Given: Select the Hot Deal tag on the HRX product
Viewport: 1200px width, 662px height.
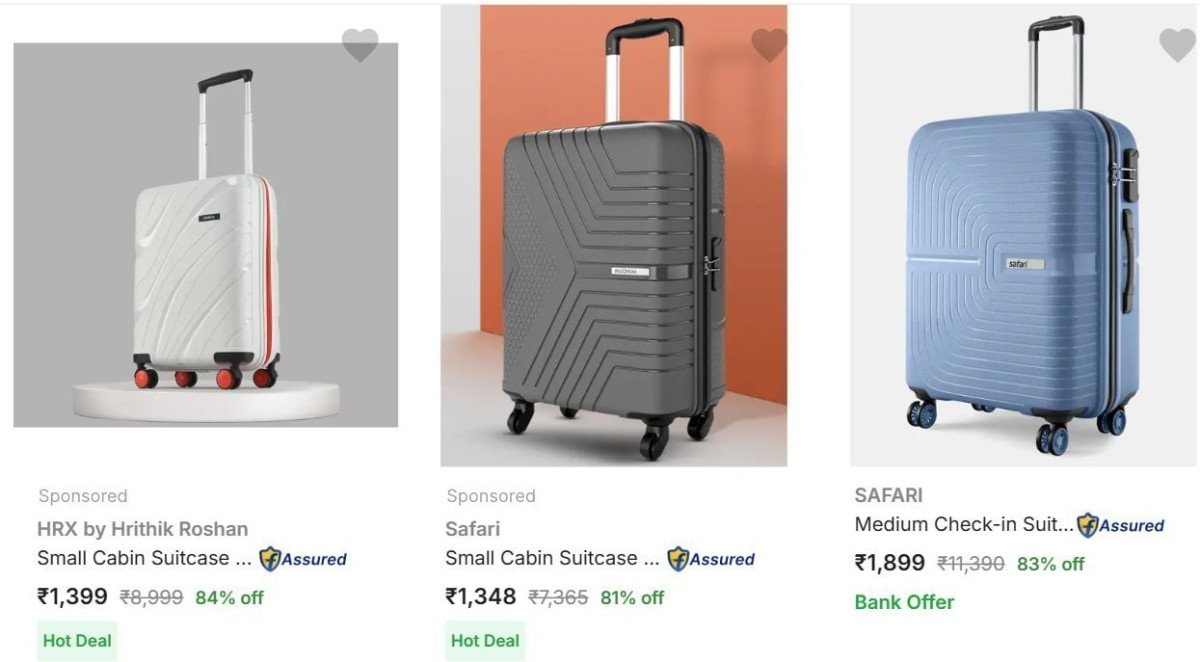Looking at the screenshot, I should coord(76,640).
